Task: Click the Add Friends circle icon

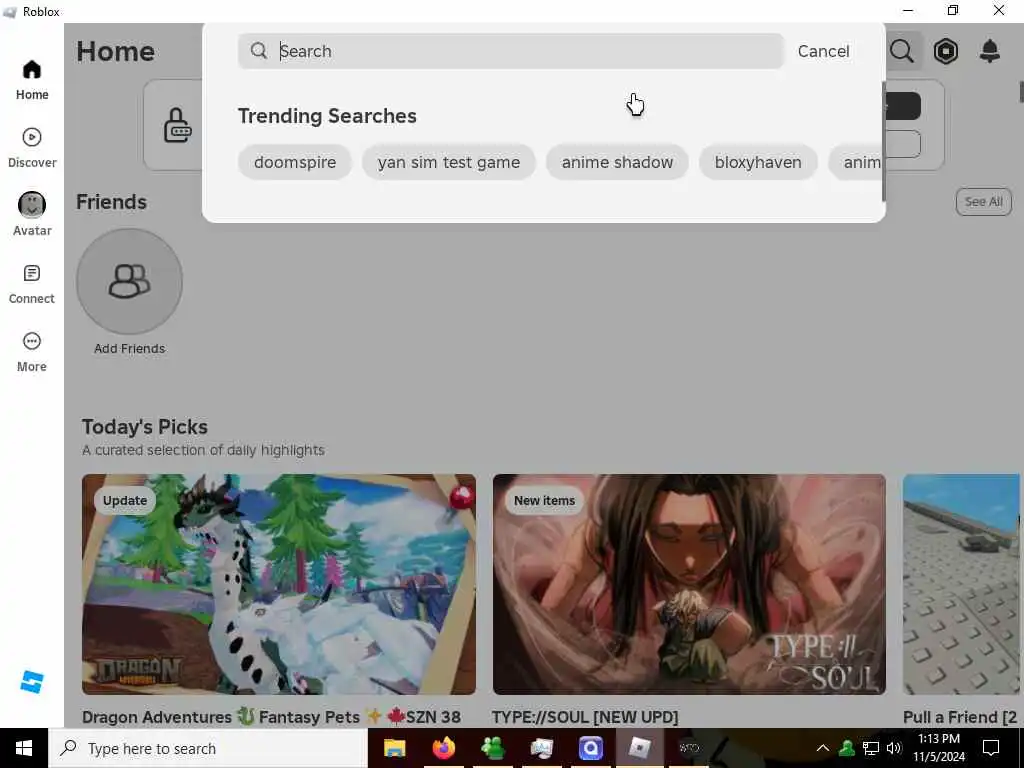Action: coord(129,281)
